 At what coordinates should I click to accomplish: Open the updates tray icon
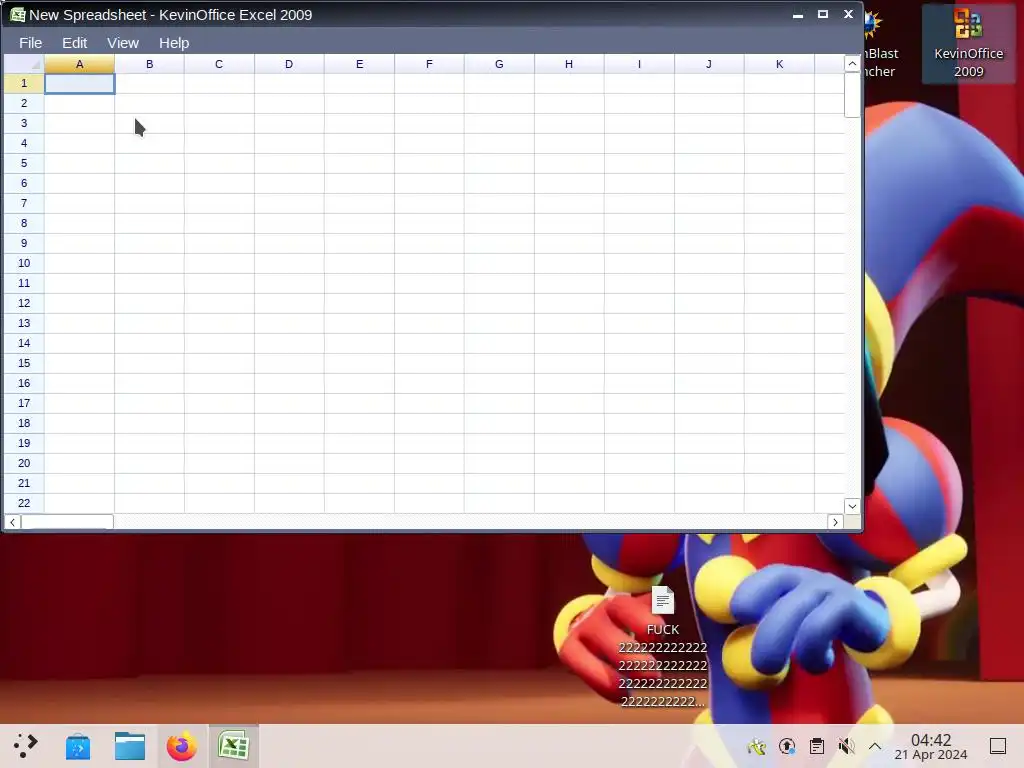tap(787, 746)
